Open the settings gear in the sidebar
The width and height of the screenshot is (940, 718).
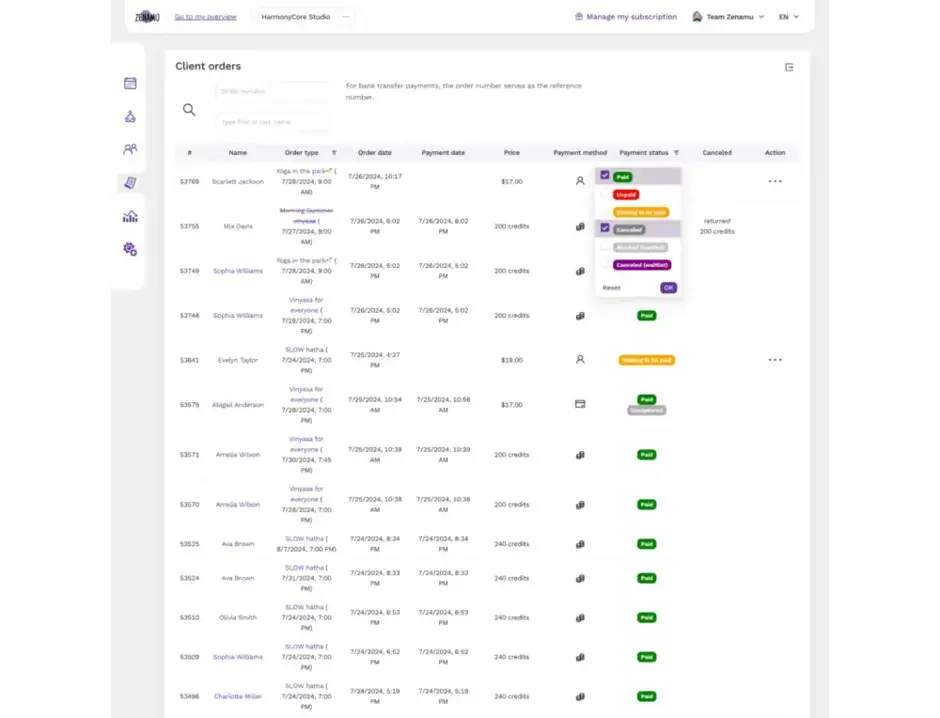[130, 249]
